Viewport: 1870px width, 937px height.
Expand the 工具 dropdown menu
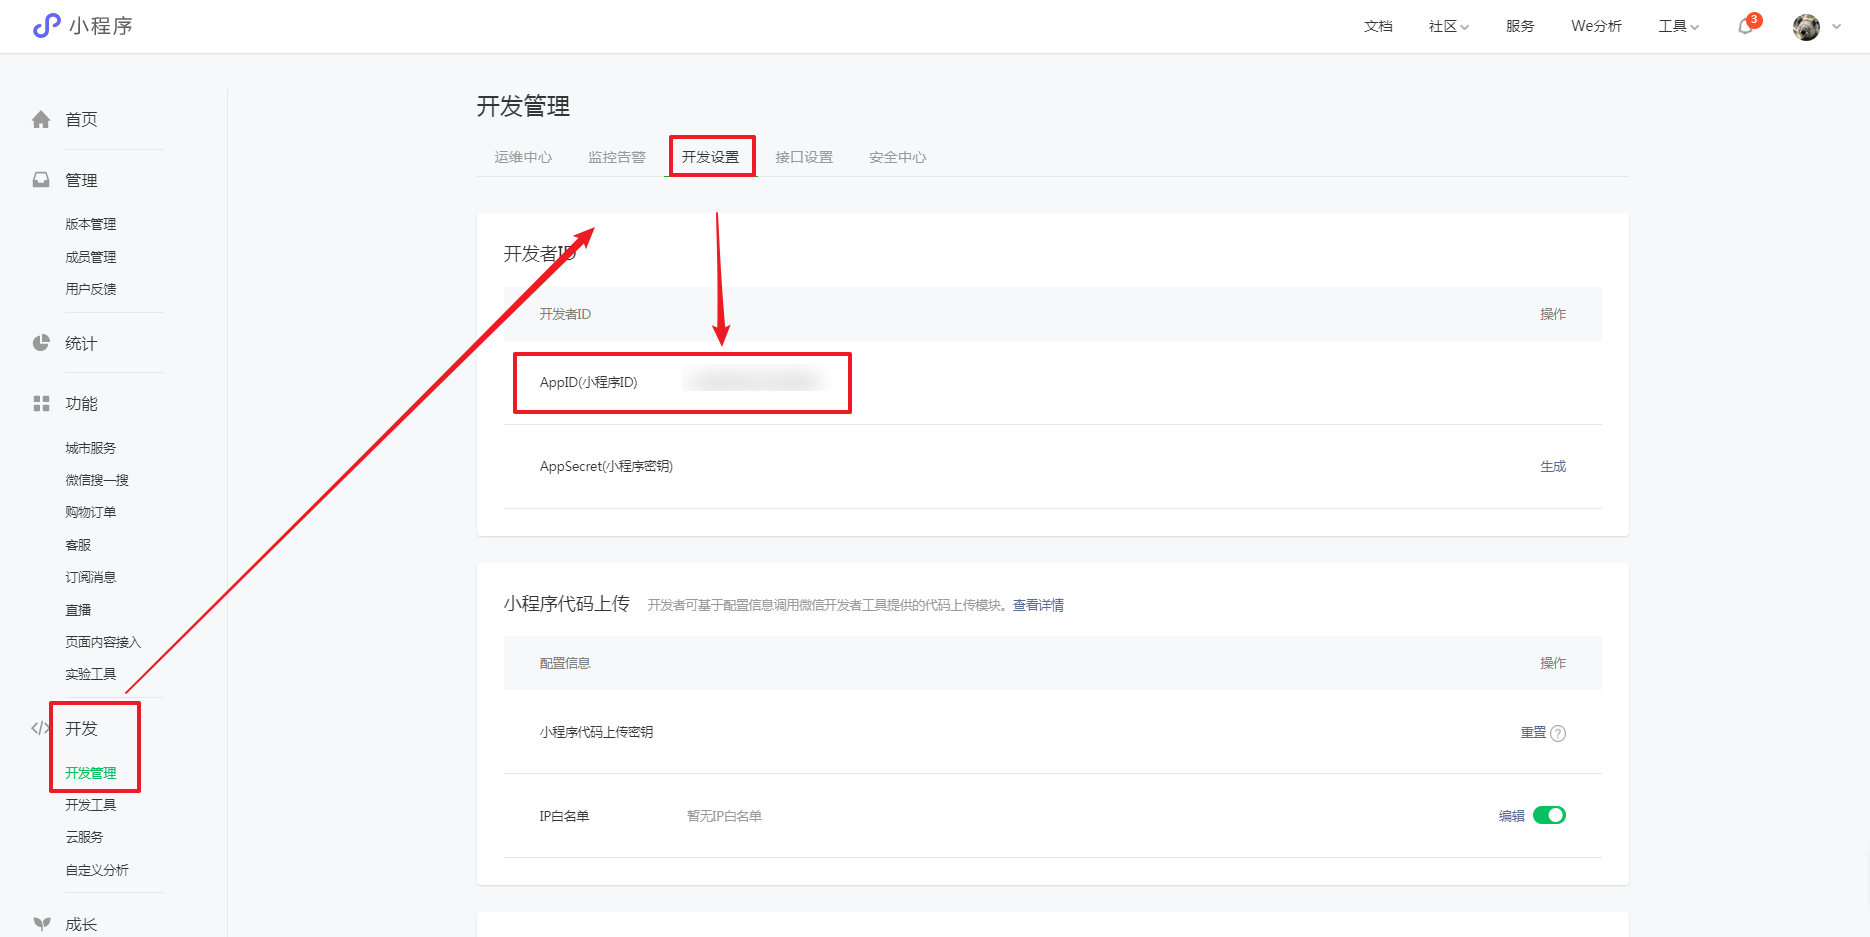click(1678, 27)
